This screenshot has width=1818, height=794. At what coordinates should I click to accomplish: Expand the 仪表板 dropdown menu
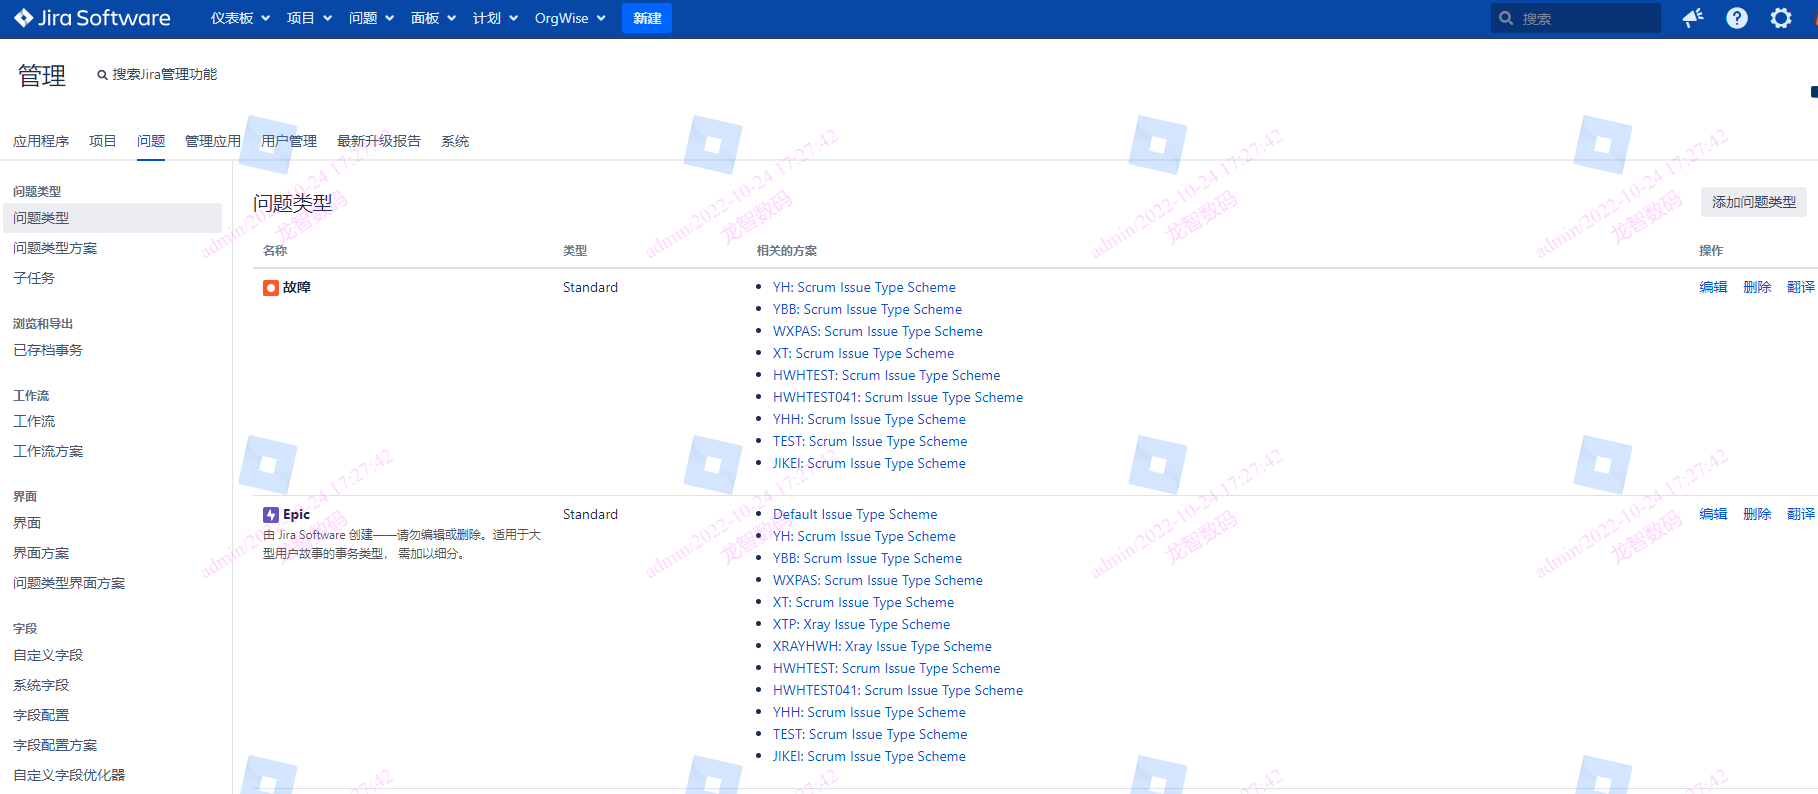point(240,18)
